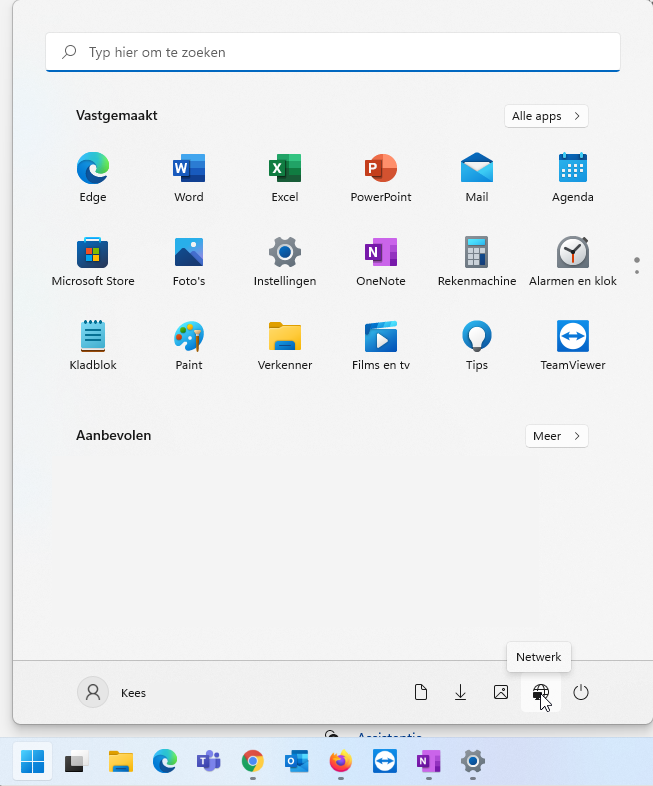Open Alarmen en klok

click(573, 262)
